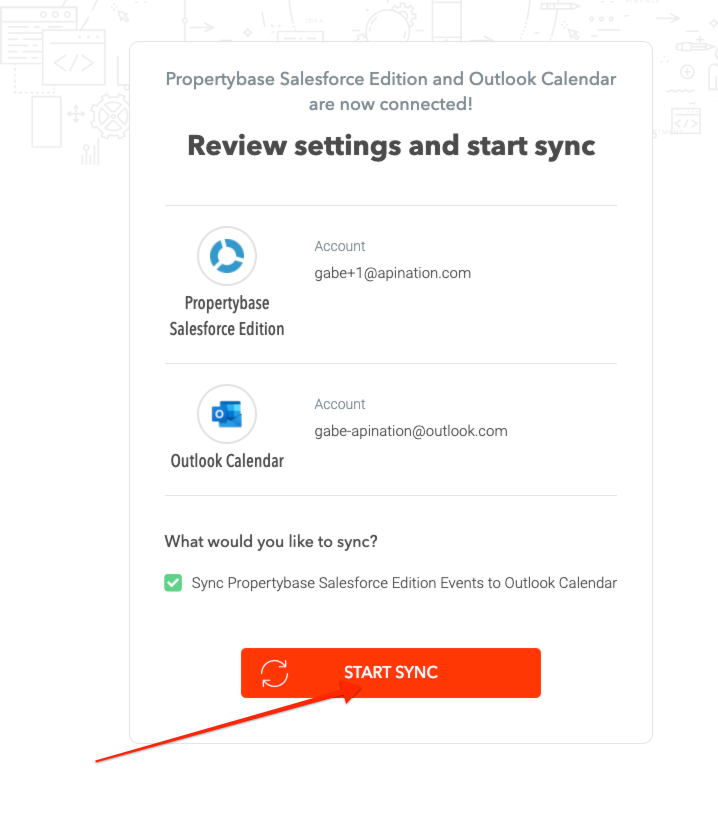Click the Propertybase Salesforce Edition name label

point(227,315)
